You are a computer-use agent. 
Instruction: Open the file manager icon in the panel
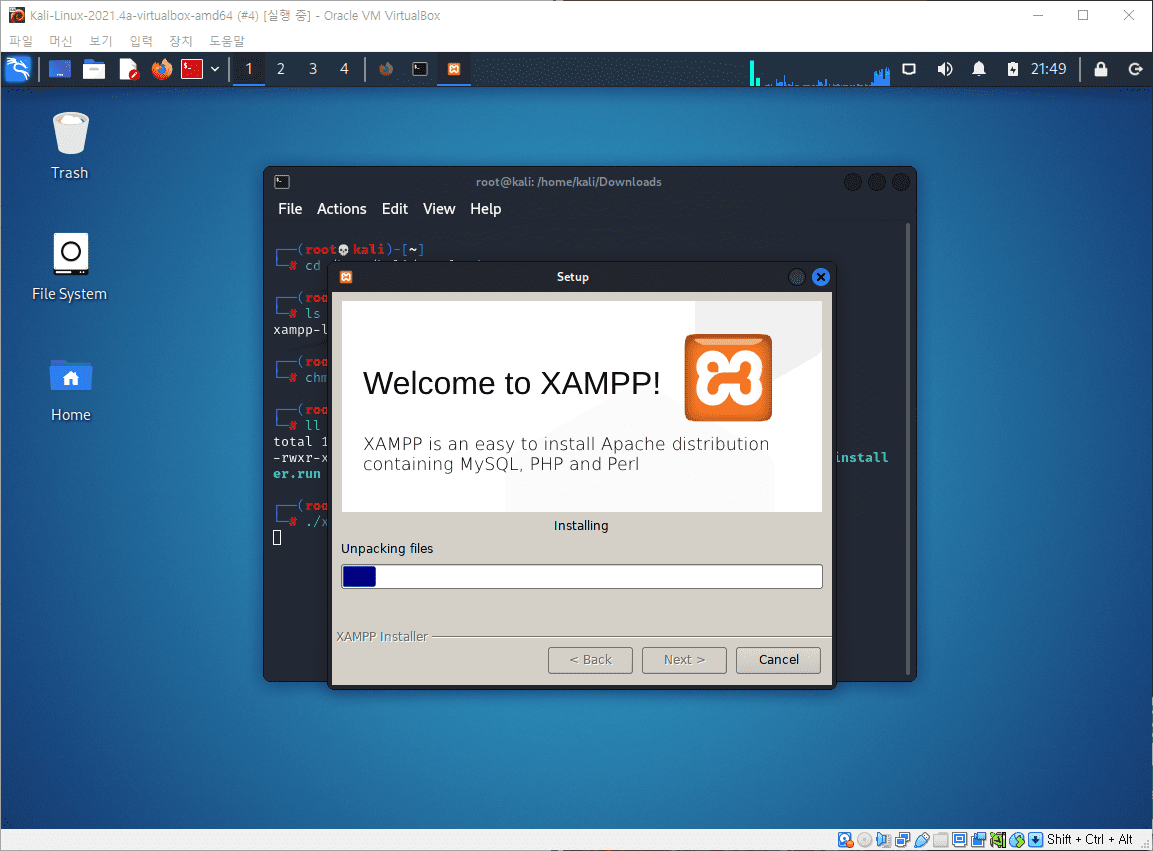pyautogui.click(x=92, y=69)
